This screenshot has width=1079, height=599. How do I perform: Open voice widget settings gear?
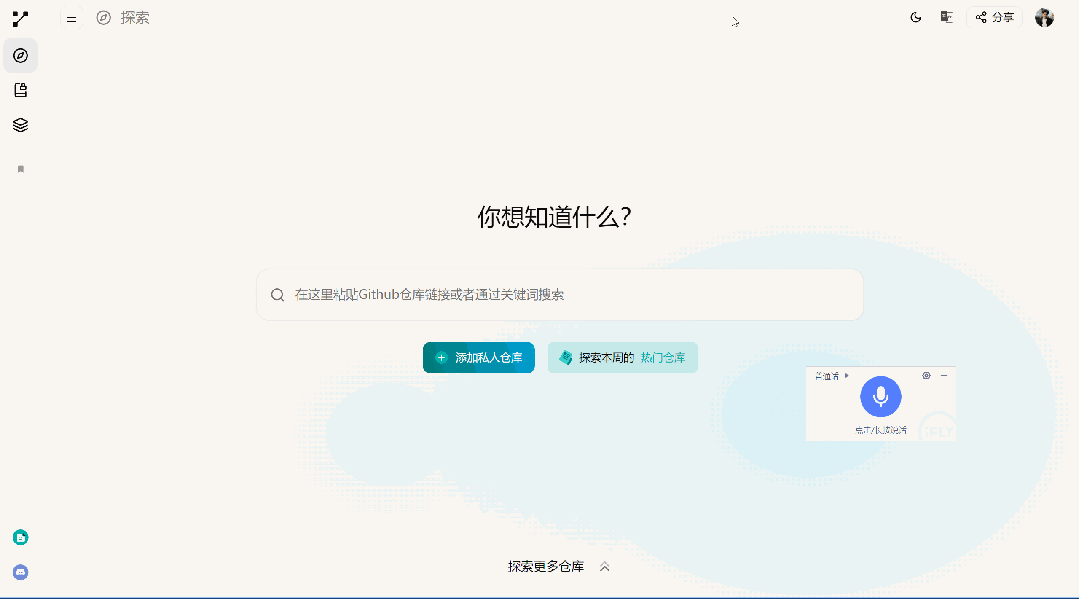[x=926, y=375]
